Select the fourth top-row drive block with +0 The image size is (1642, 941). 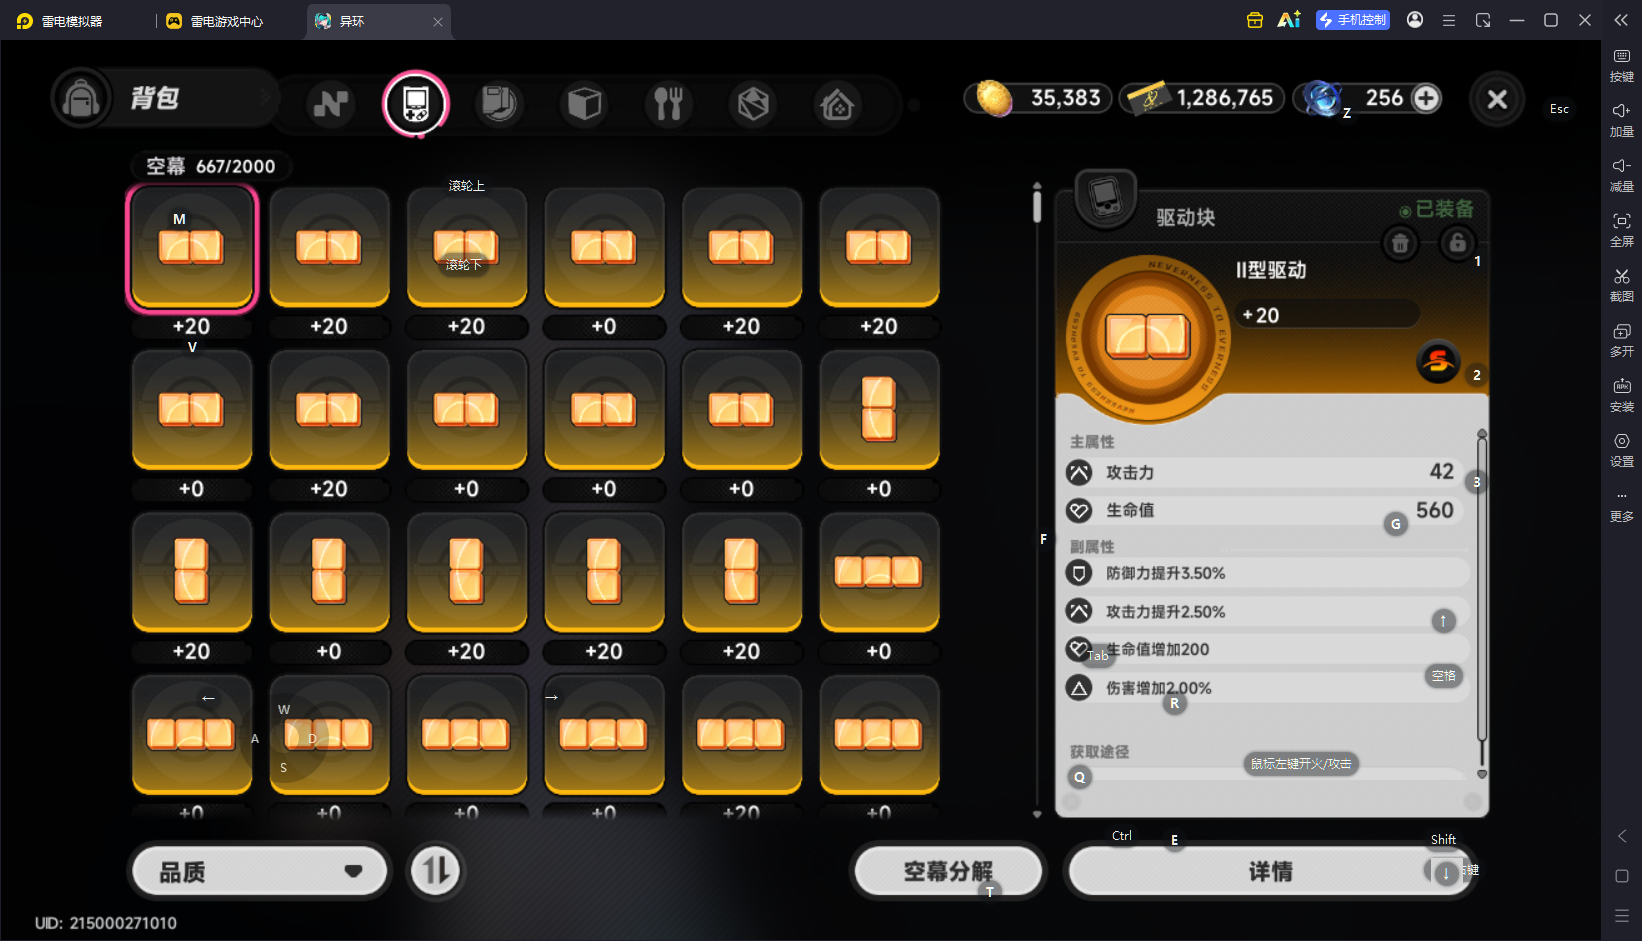pos(604,247)
